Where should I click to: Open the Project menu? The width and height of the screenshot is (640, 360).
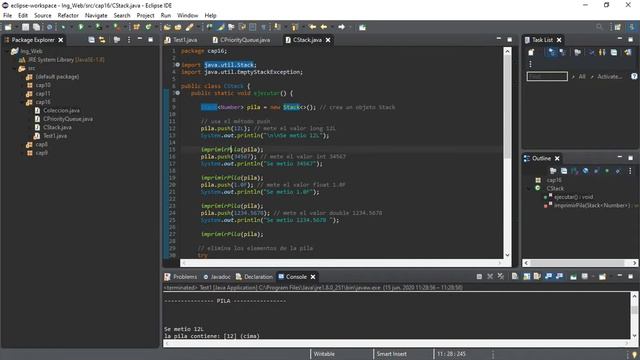click(x=145, y=16)
